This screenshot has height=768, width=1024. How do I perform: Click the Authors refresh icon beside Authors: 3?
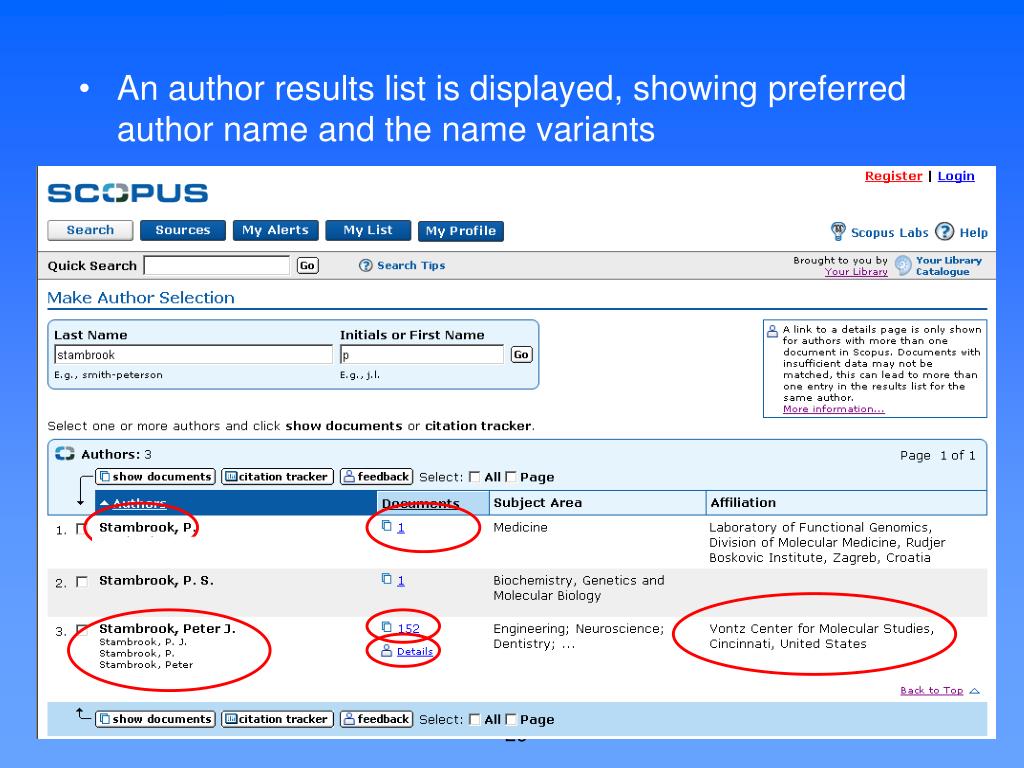click(x=65, y=454)
